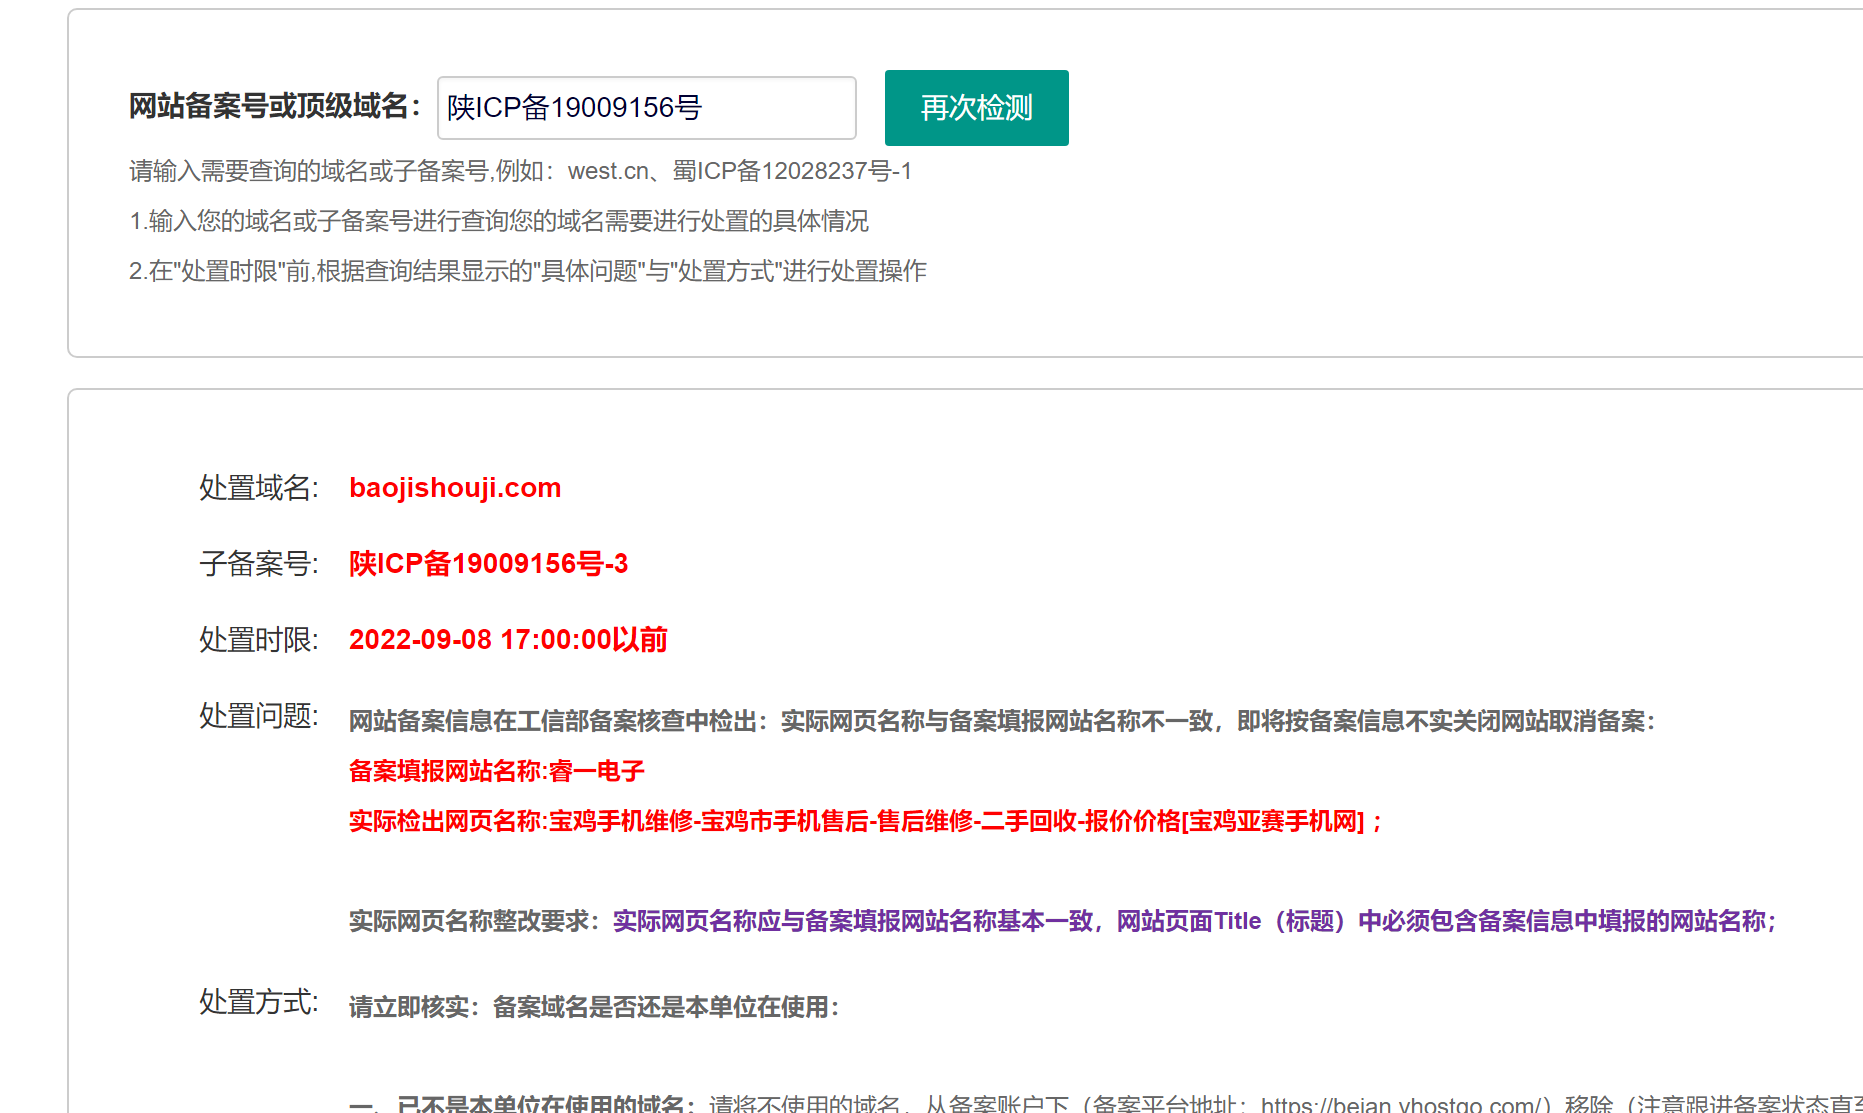Click the 处置问题 label

click(x=258, y=716)
